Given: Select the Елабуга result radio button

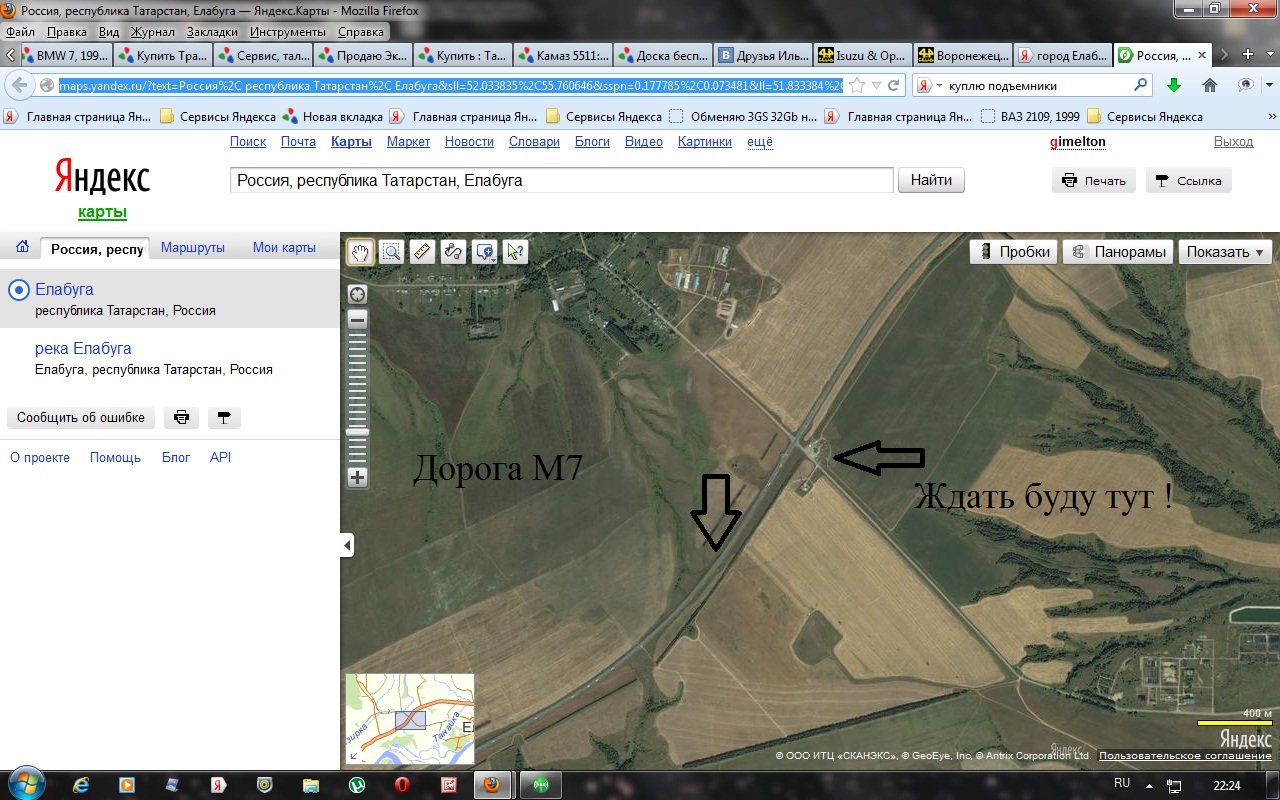Looking at the screenshot, I should coord(18,290).
